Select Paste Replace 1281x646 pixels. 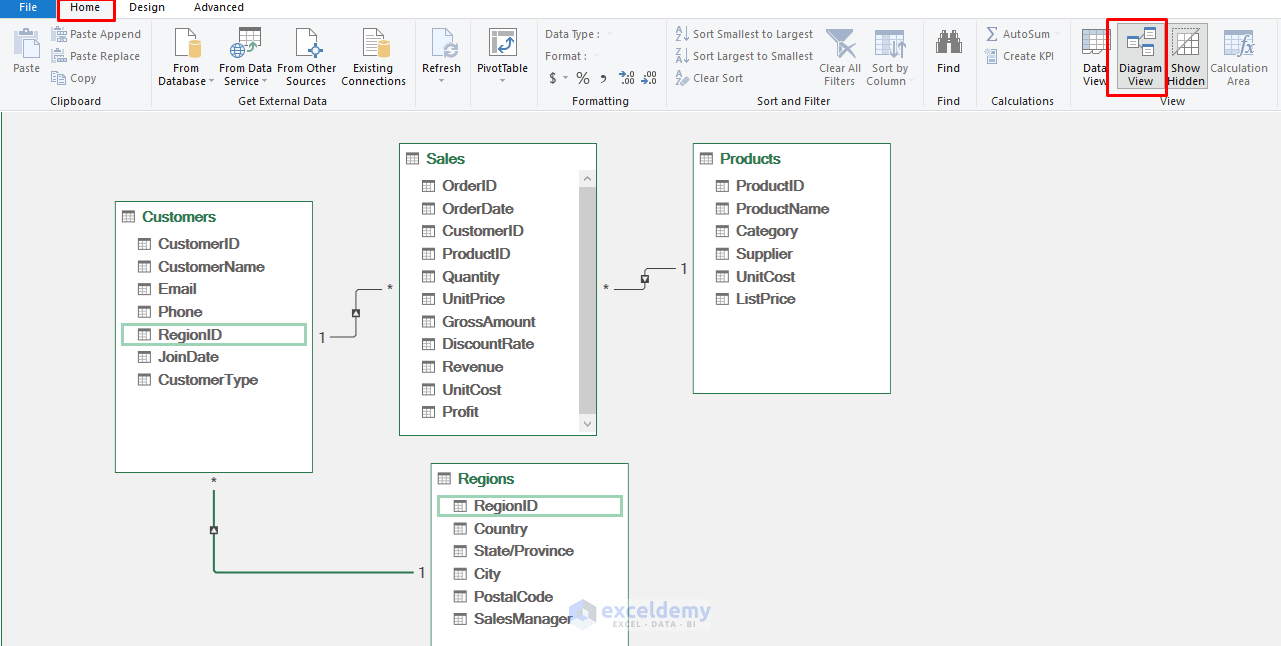97,56
